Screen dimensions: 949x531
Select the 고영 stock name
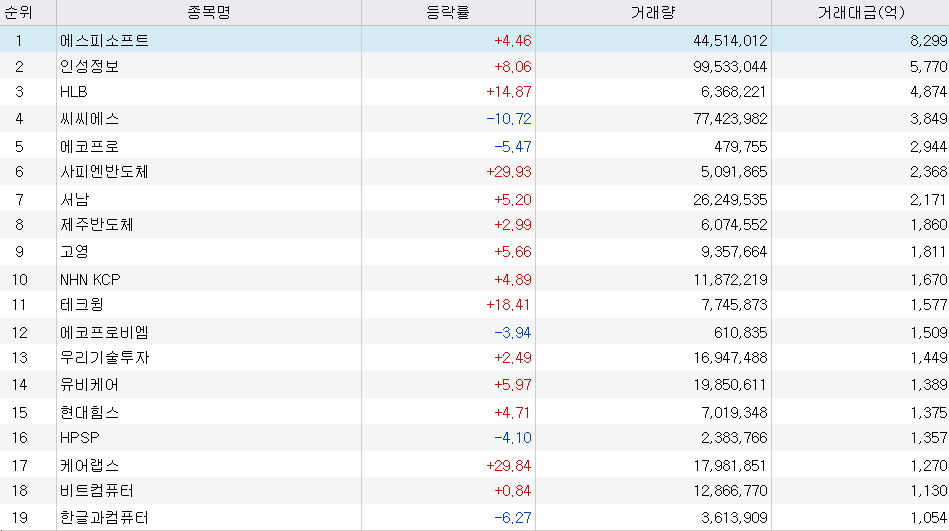coord(74,251)
